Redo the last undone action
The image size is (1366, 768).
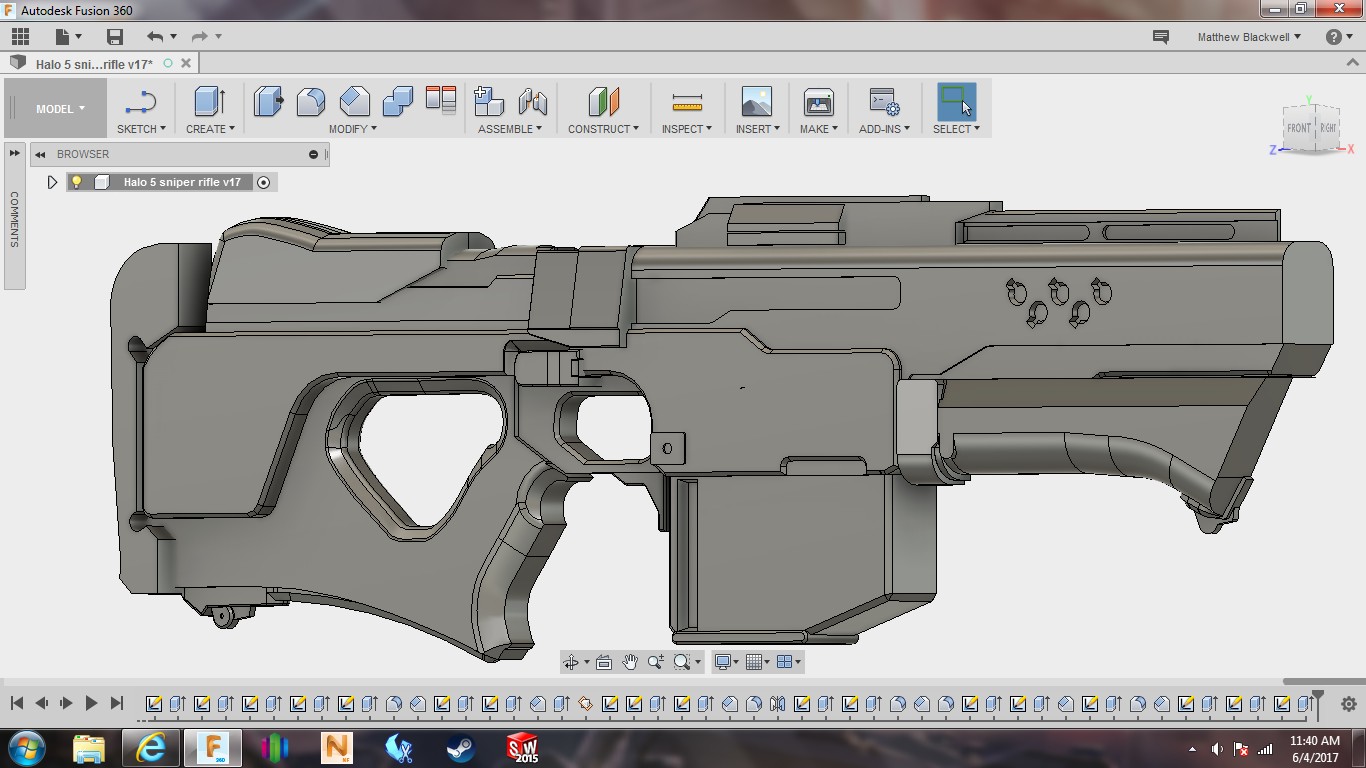pos(199,37)
